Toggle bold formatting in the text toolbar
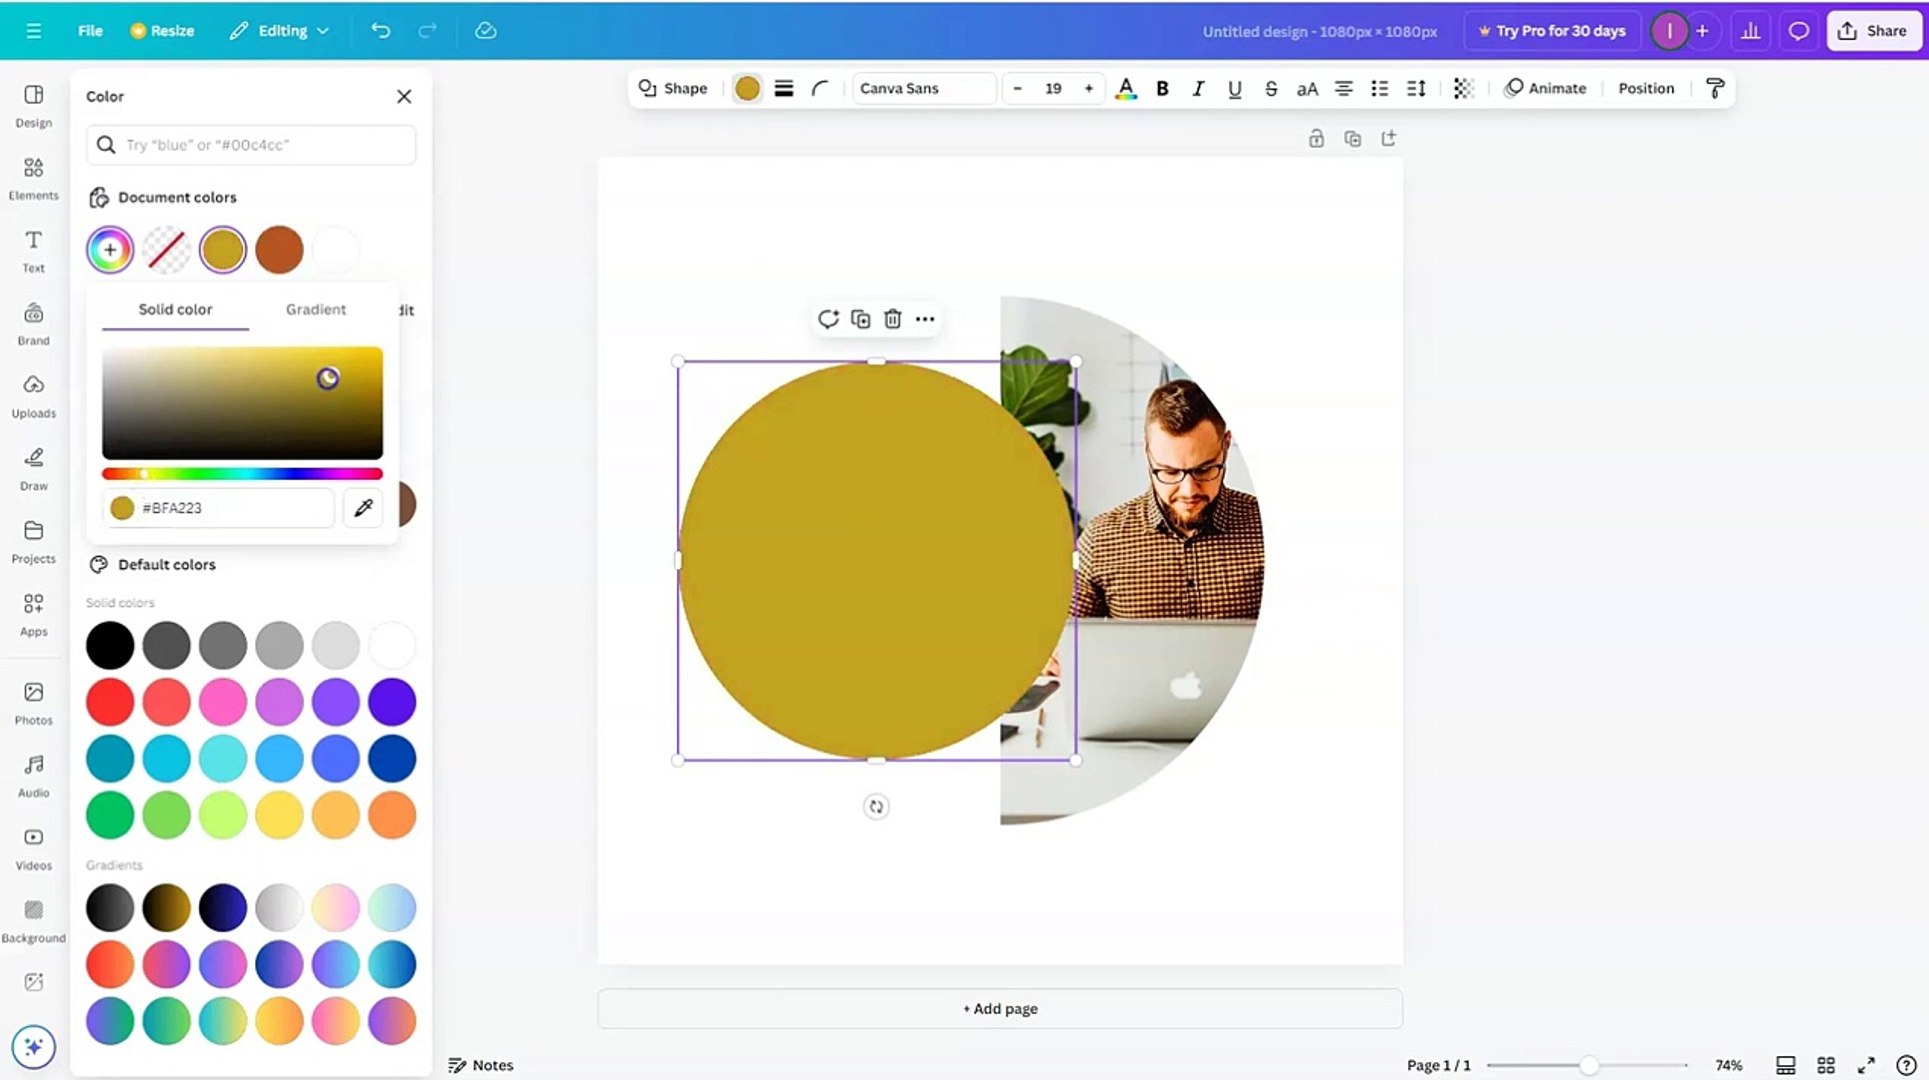Image resolution: width=1929 pixels, height=1080 pixels. [1161, 88]
